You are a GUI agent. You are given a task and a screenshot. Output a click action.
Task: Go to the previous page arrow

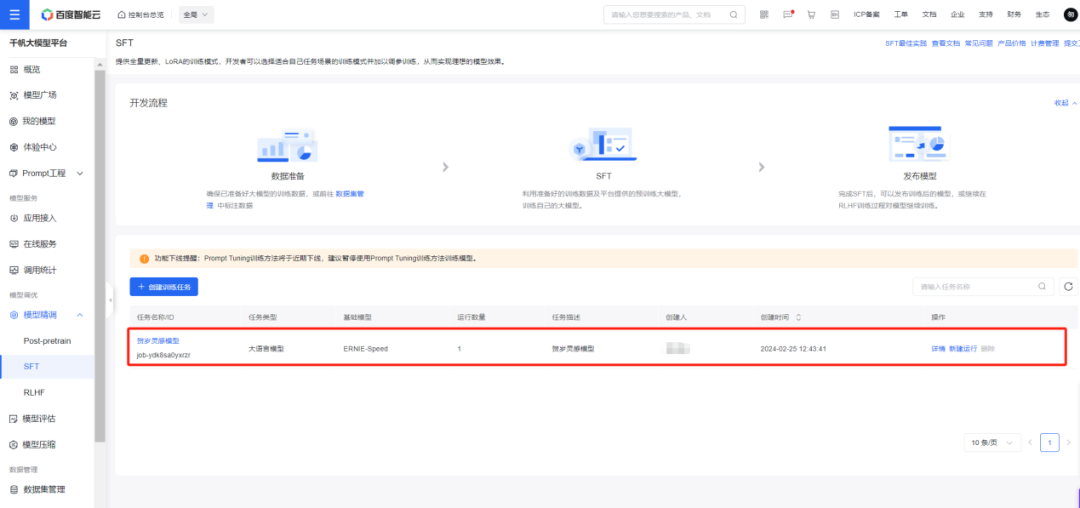1030,442
